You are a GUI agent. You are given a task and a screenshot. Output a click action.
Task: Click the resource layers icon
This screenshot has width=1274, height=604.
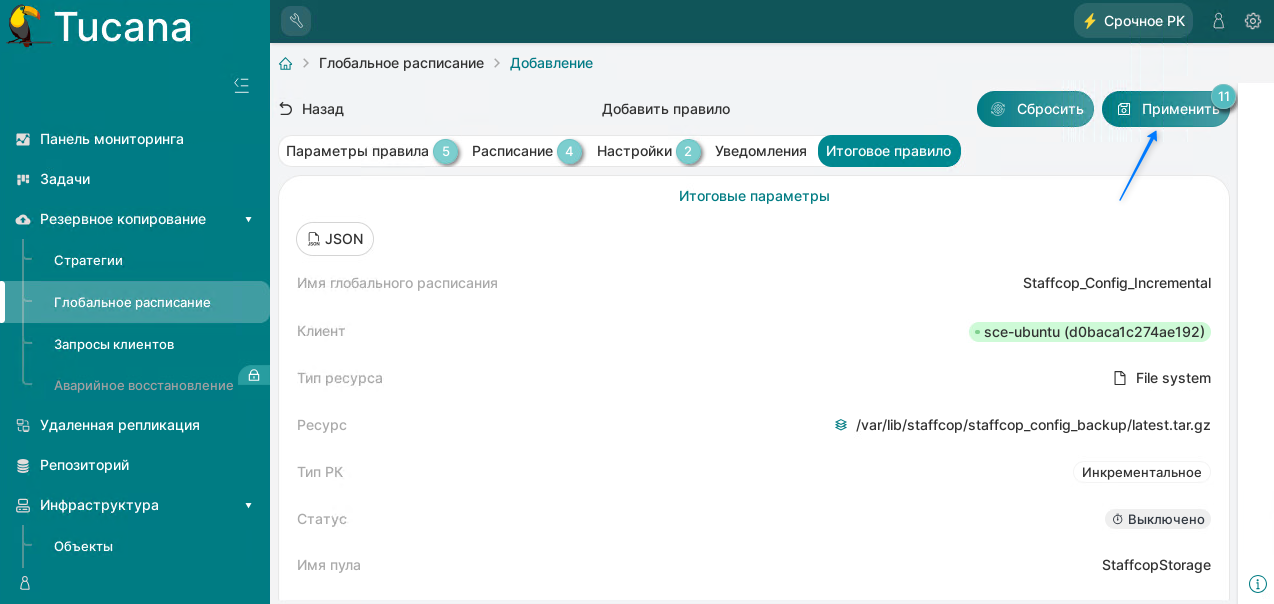coord(841,425)
